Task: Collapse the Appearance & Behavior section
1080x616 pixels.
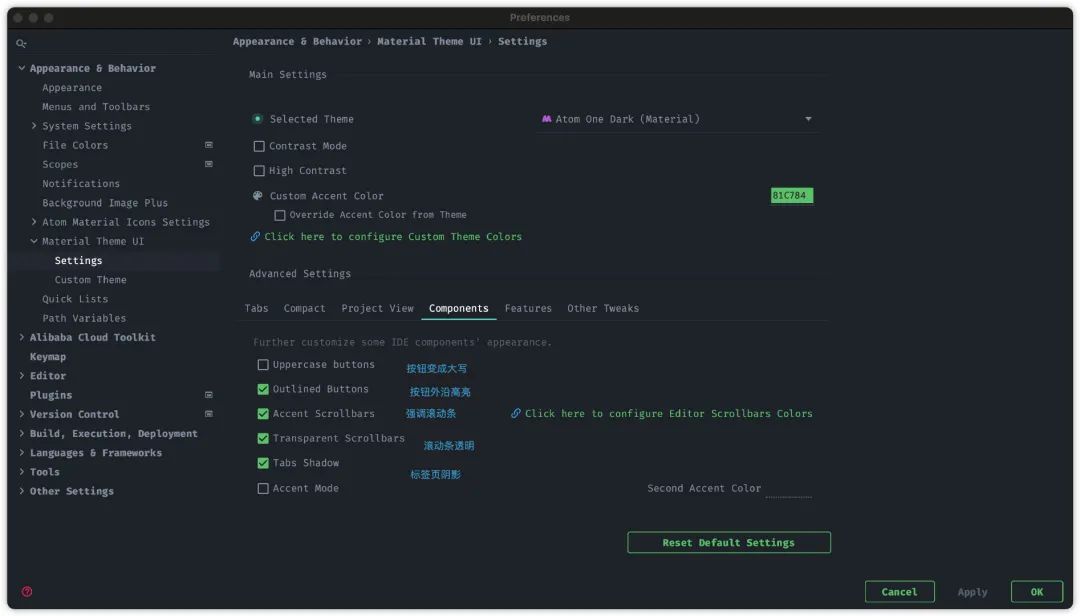Action: point(22,68)
